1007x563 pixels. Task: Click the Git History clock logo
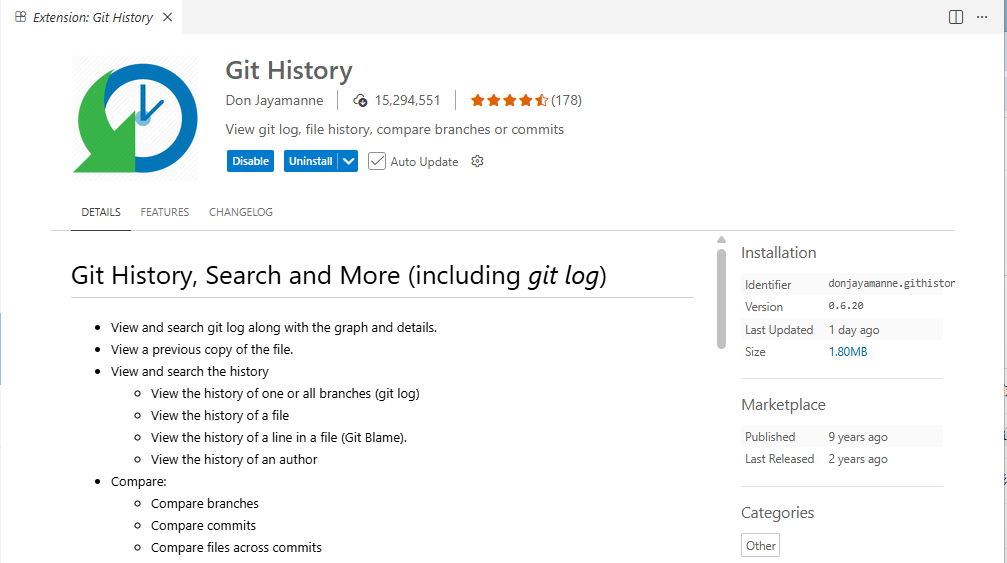click(x=135, y=117)
